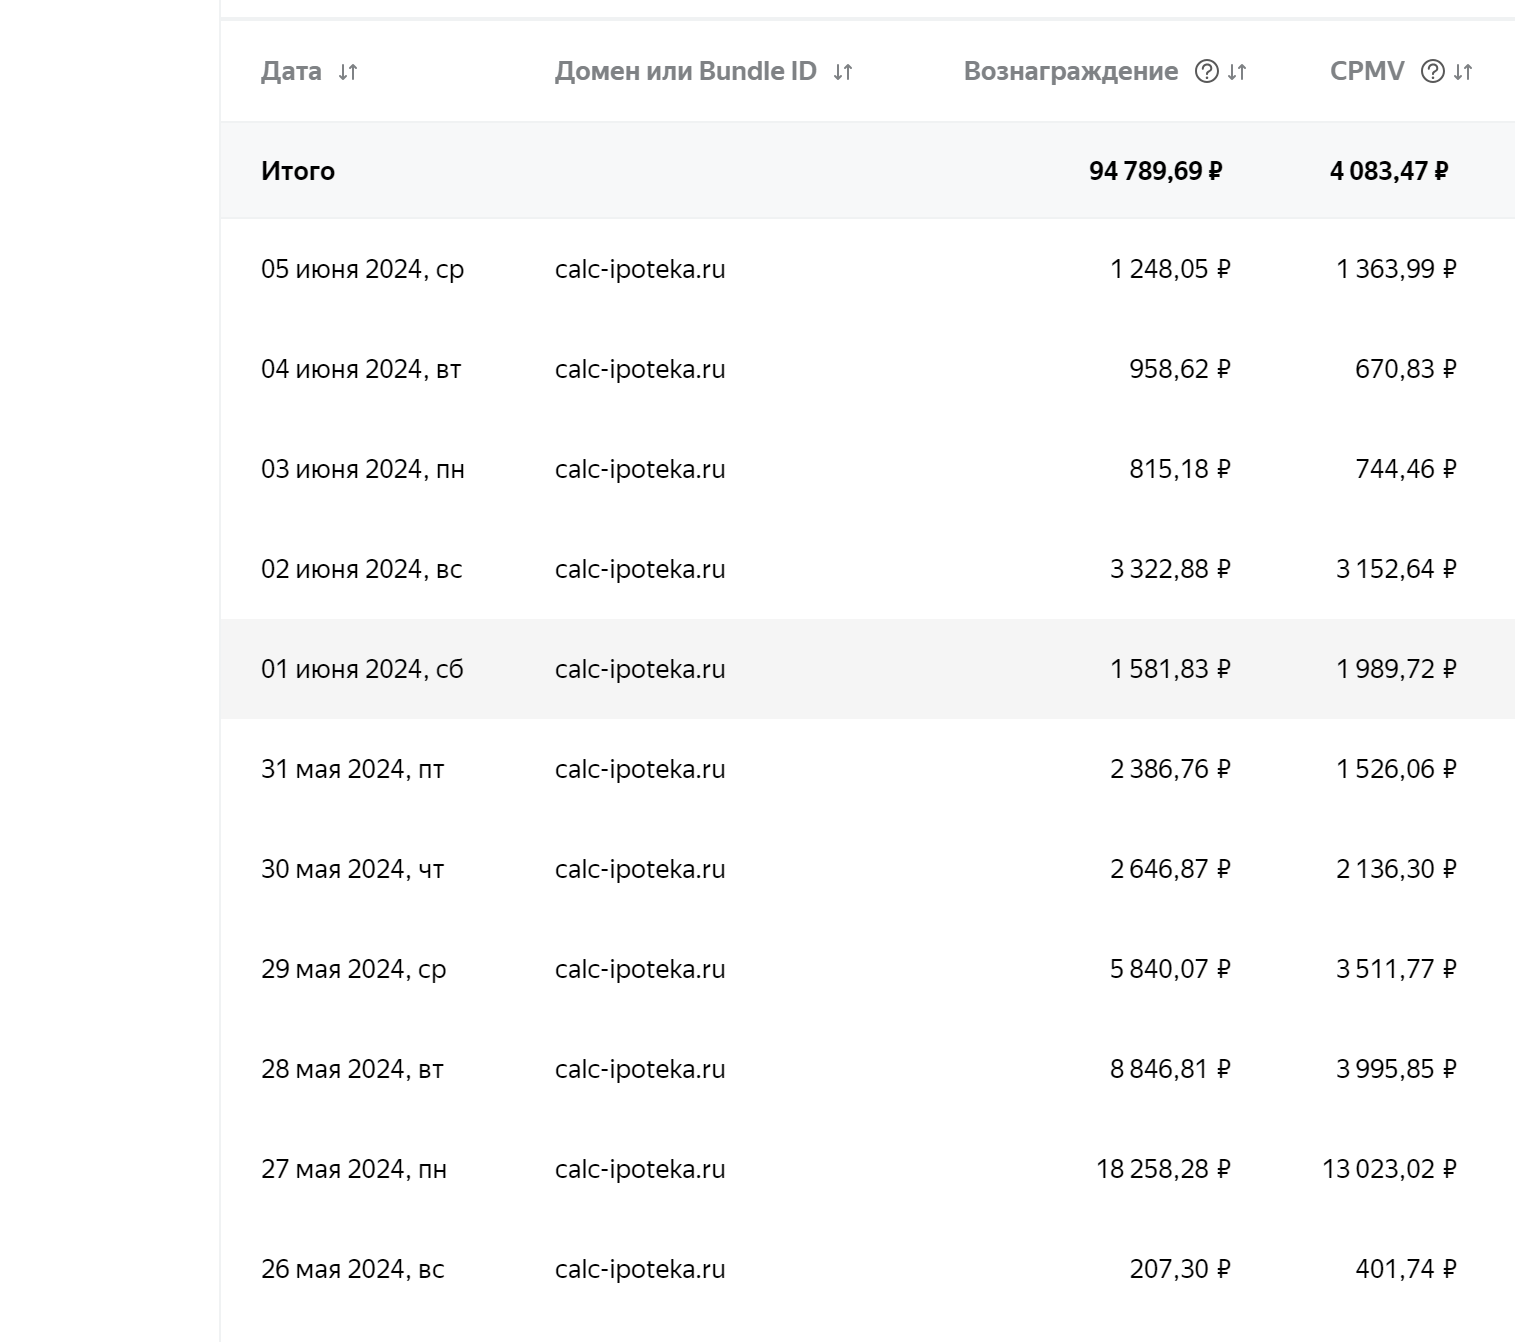This screenshot has height=1342, width=1515.
Task: Select reward value 815,18 ₽
Action: [1180, 469]
